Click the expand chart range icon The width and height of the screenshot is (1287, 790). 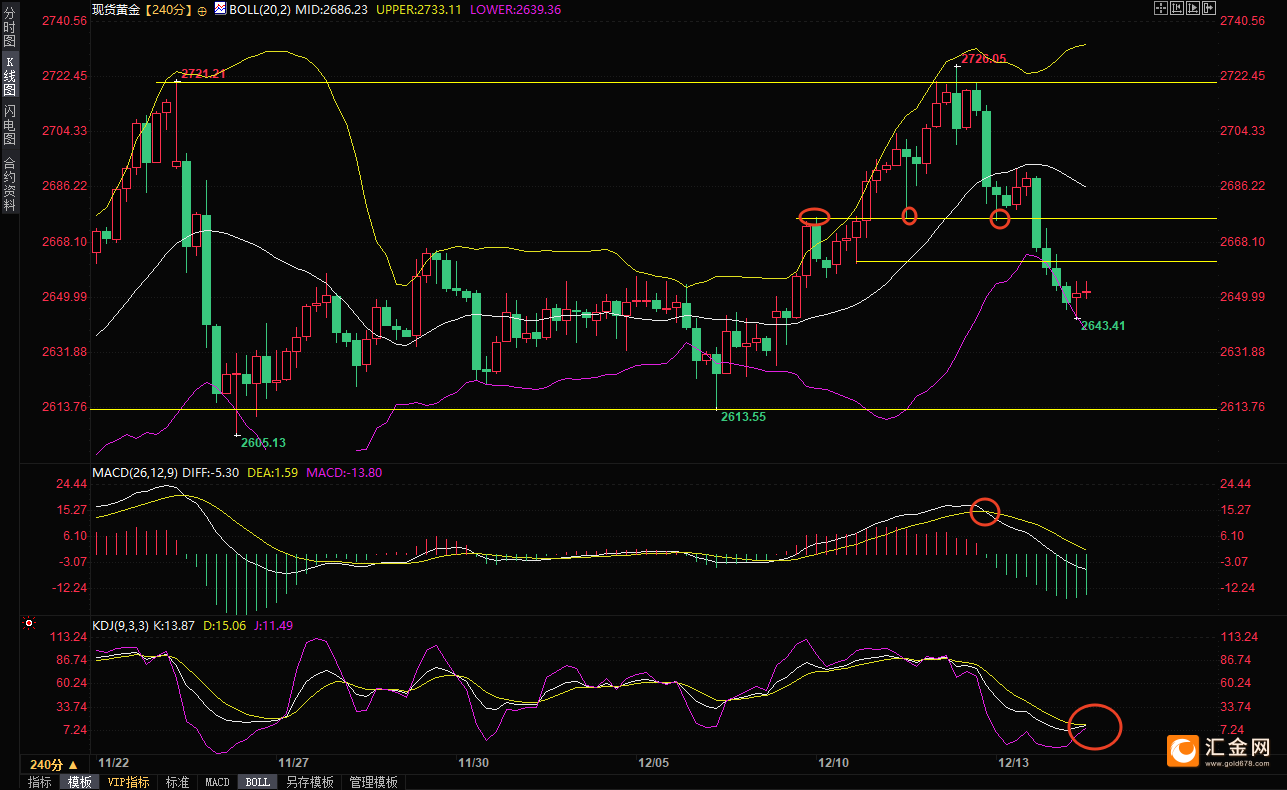(1193, 8)
